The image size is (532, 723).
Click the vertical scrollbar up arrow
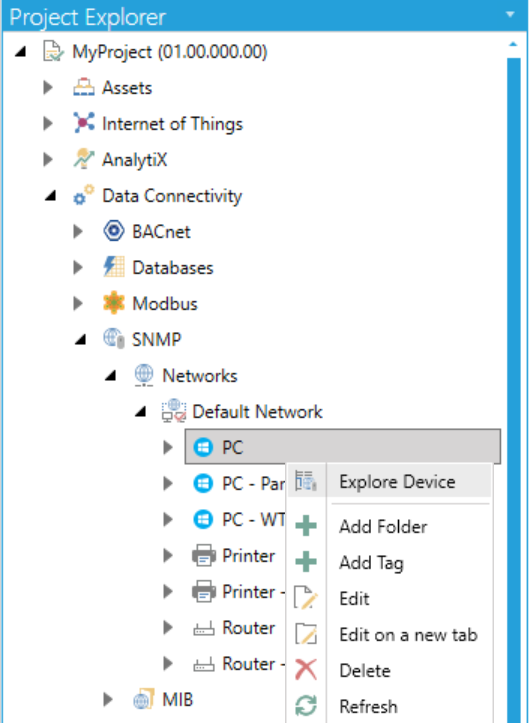pos(513,45)
